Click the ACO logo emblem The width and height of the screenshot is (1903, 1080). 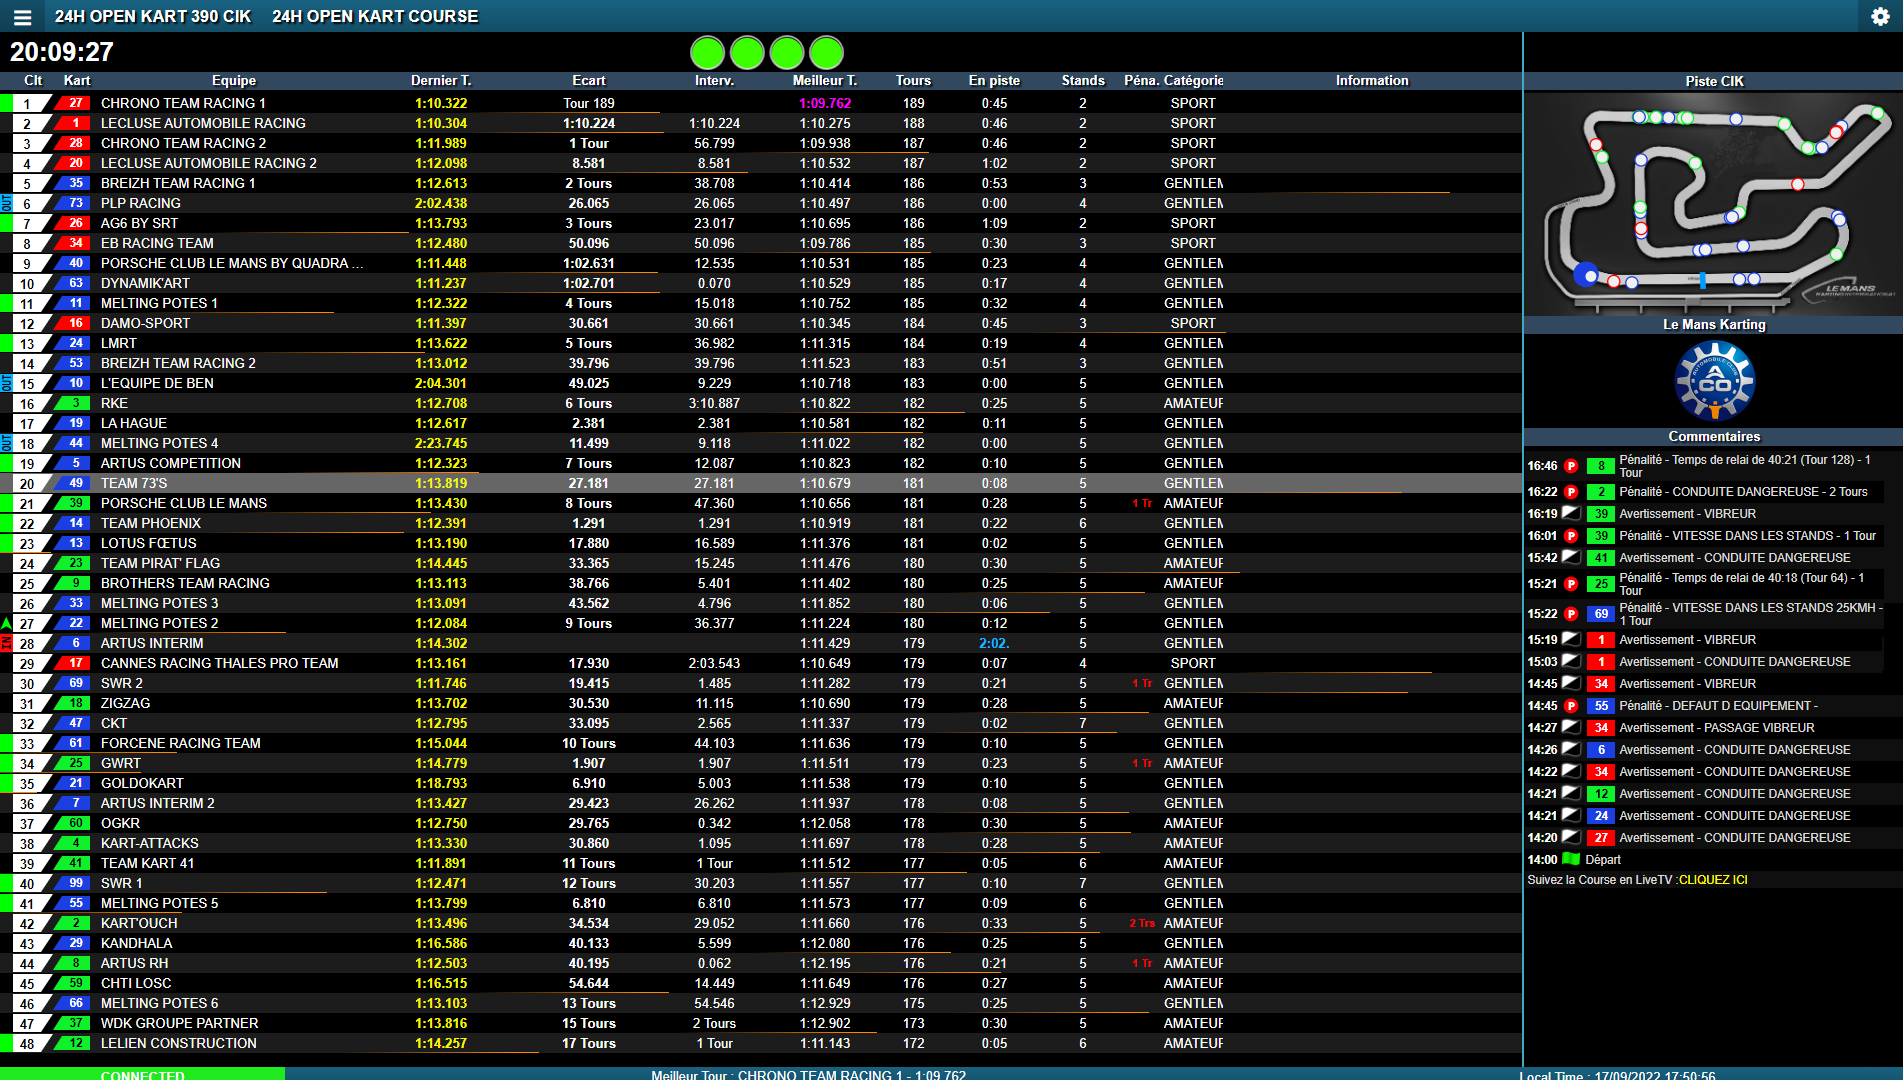[1714, 381]
